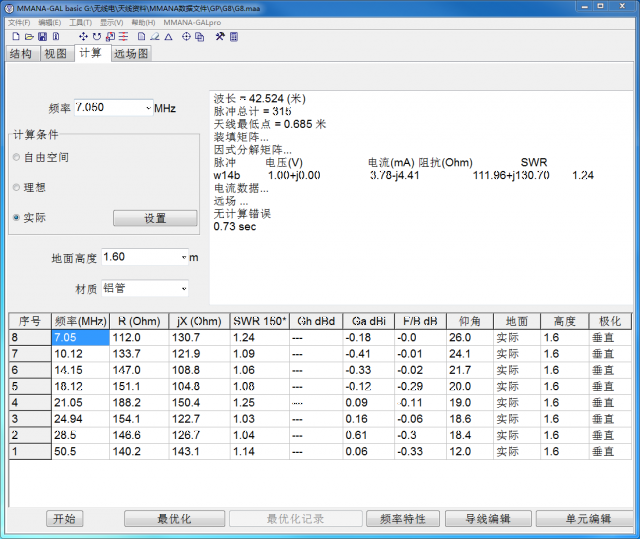Click the red stacking lines toolbar icon
This screenshot has width=640, height=539.
click(123, 37)
